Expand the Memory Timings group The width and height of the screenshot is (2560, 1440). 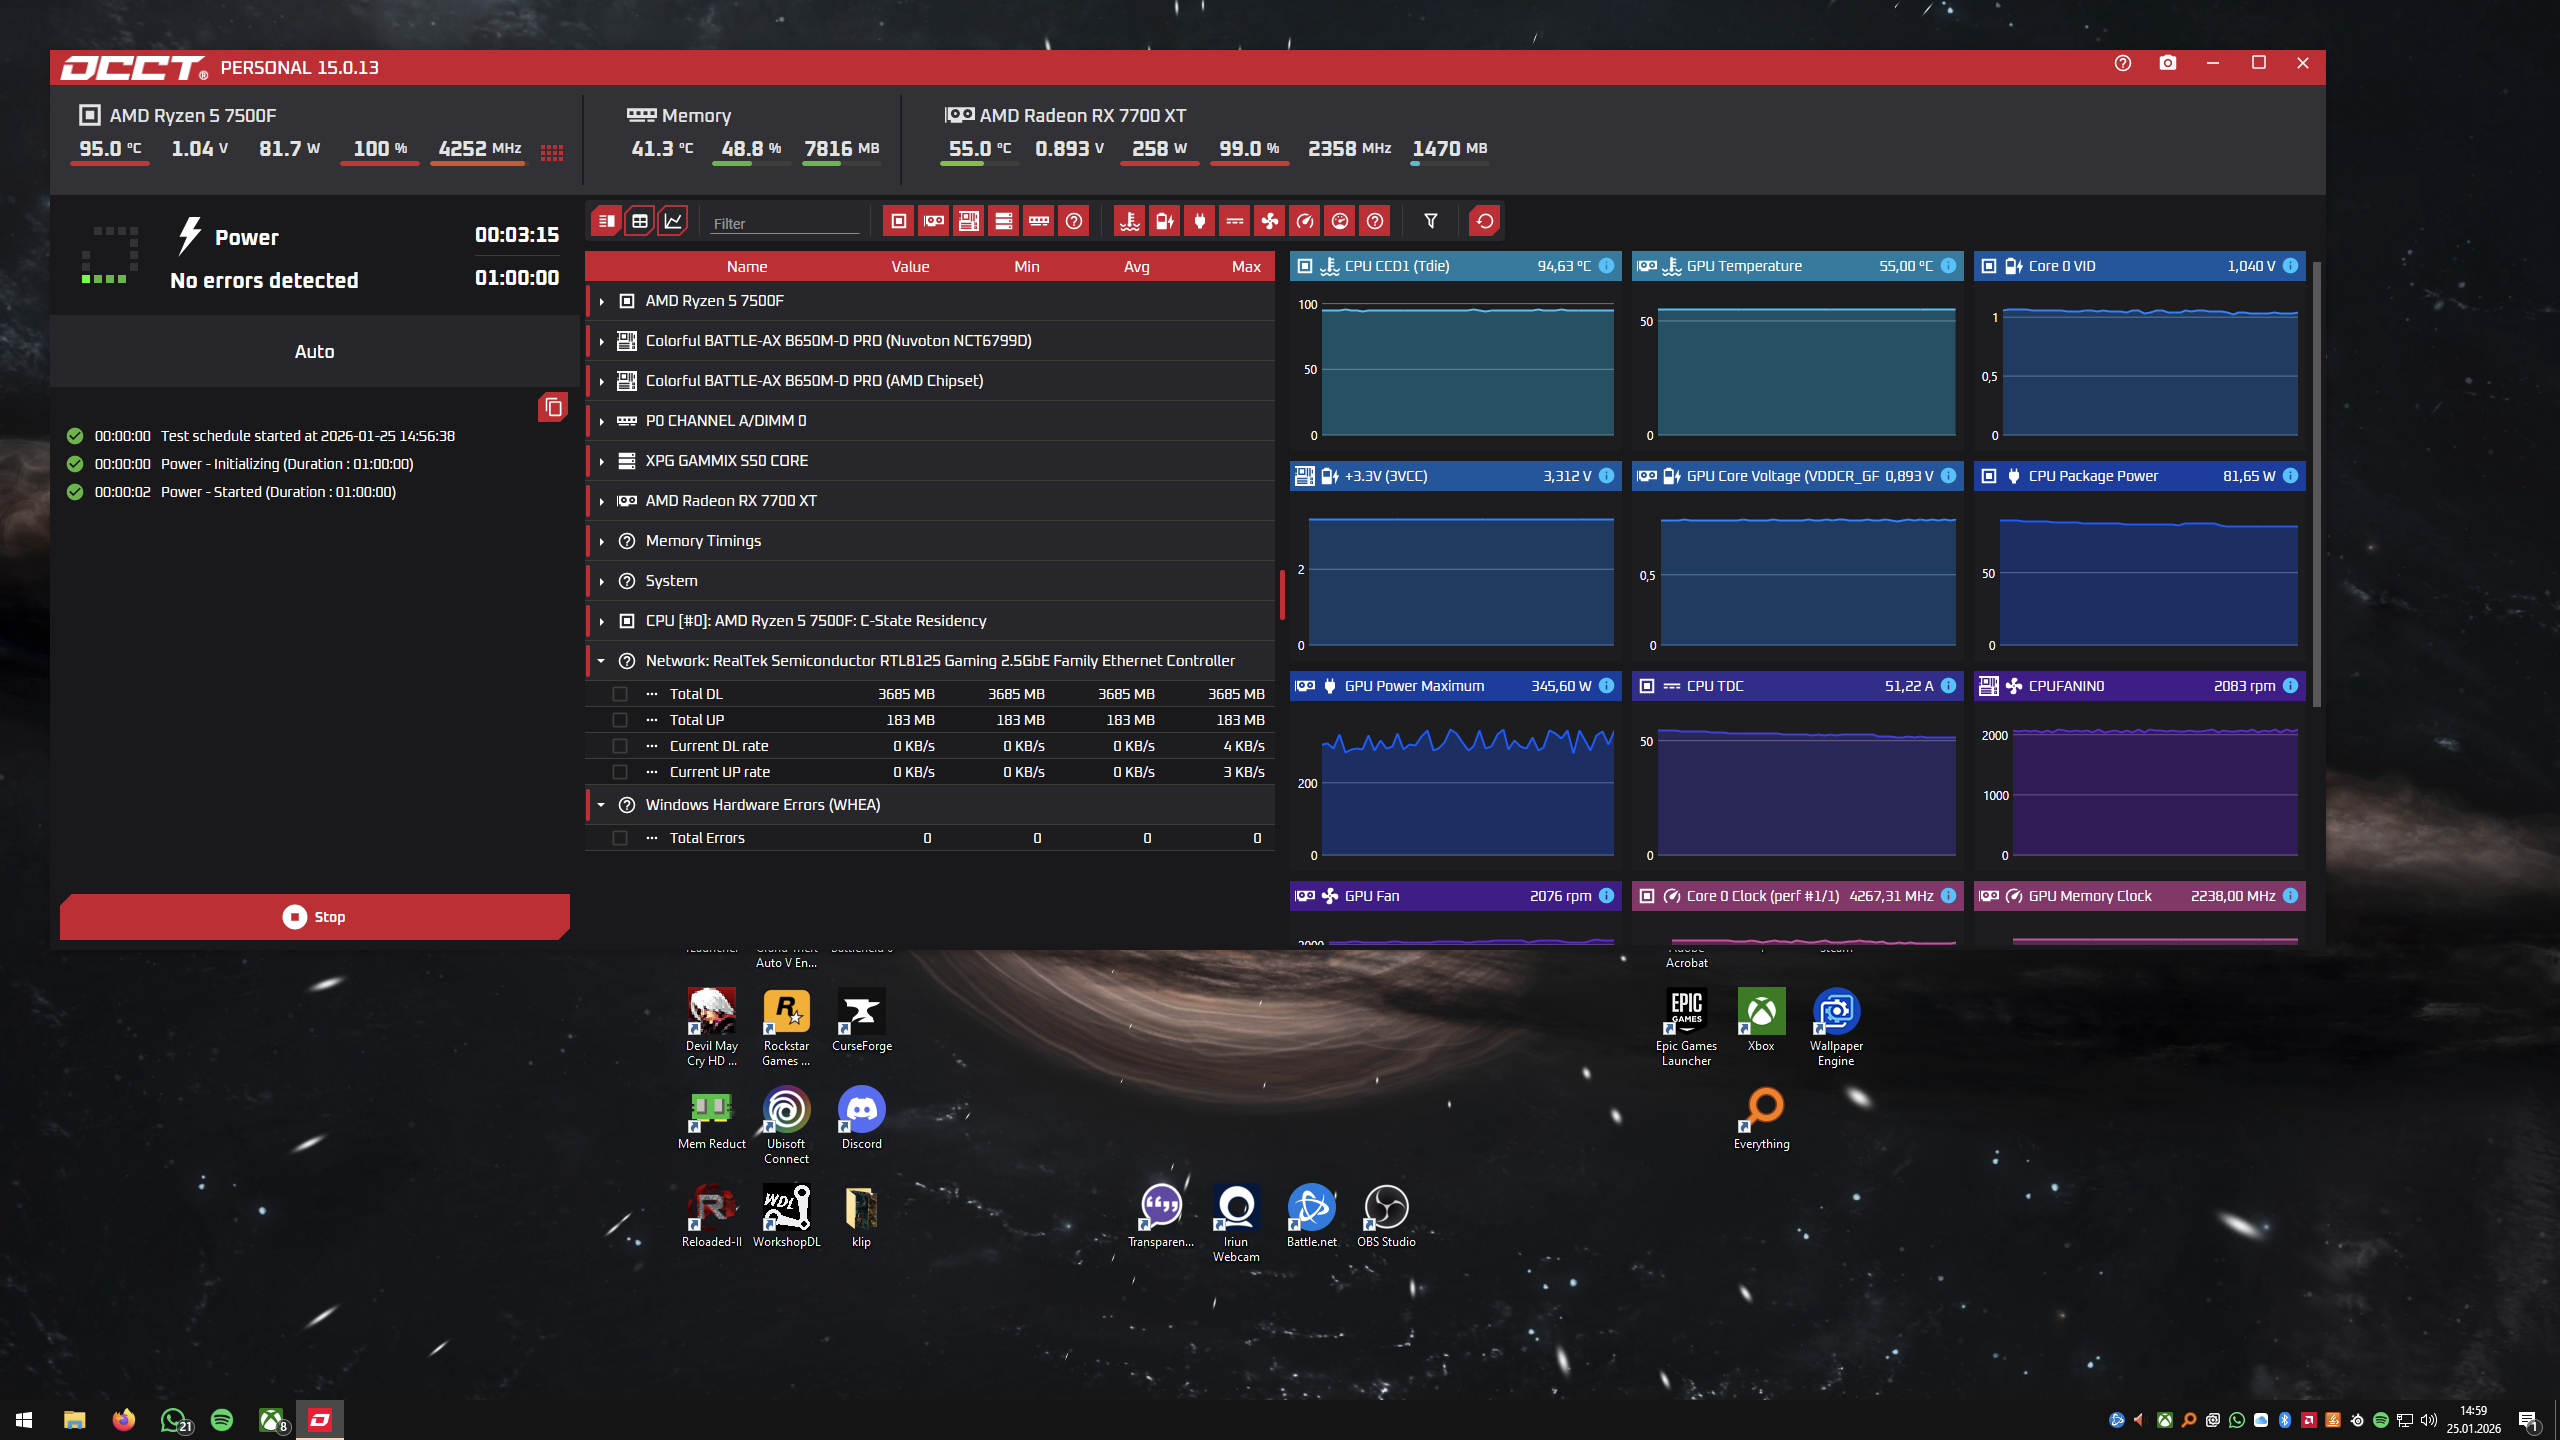601,541
